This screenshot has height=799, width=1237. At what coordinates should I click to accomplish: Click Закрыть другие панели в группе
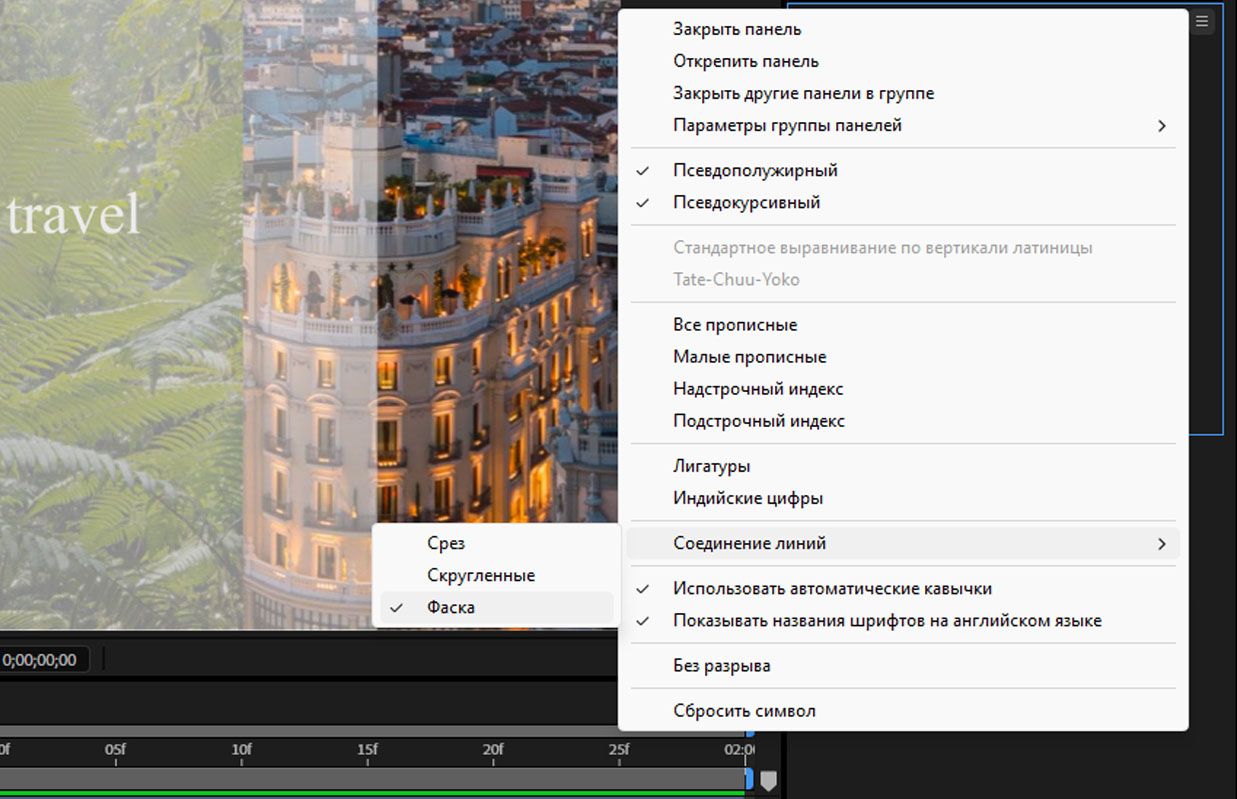[903, 93]
